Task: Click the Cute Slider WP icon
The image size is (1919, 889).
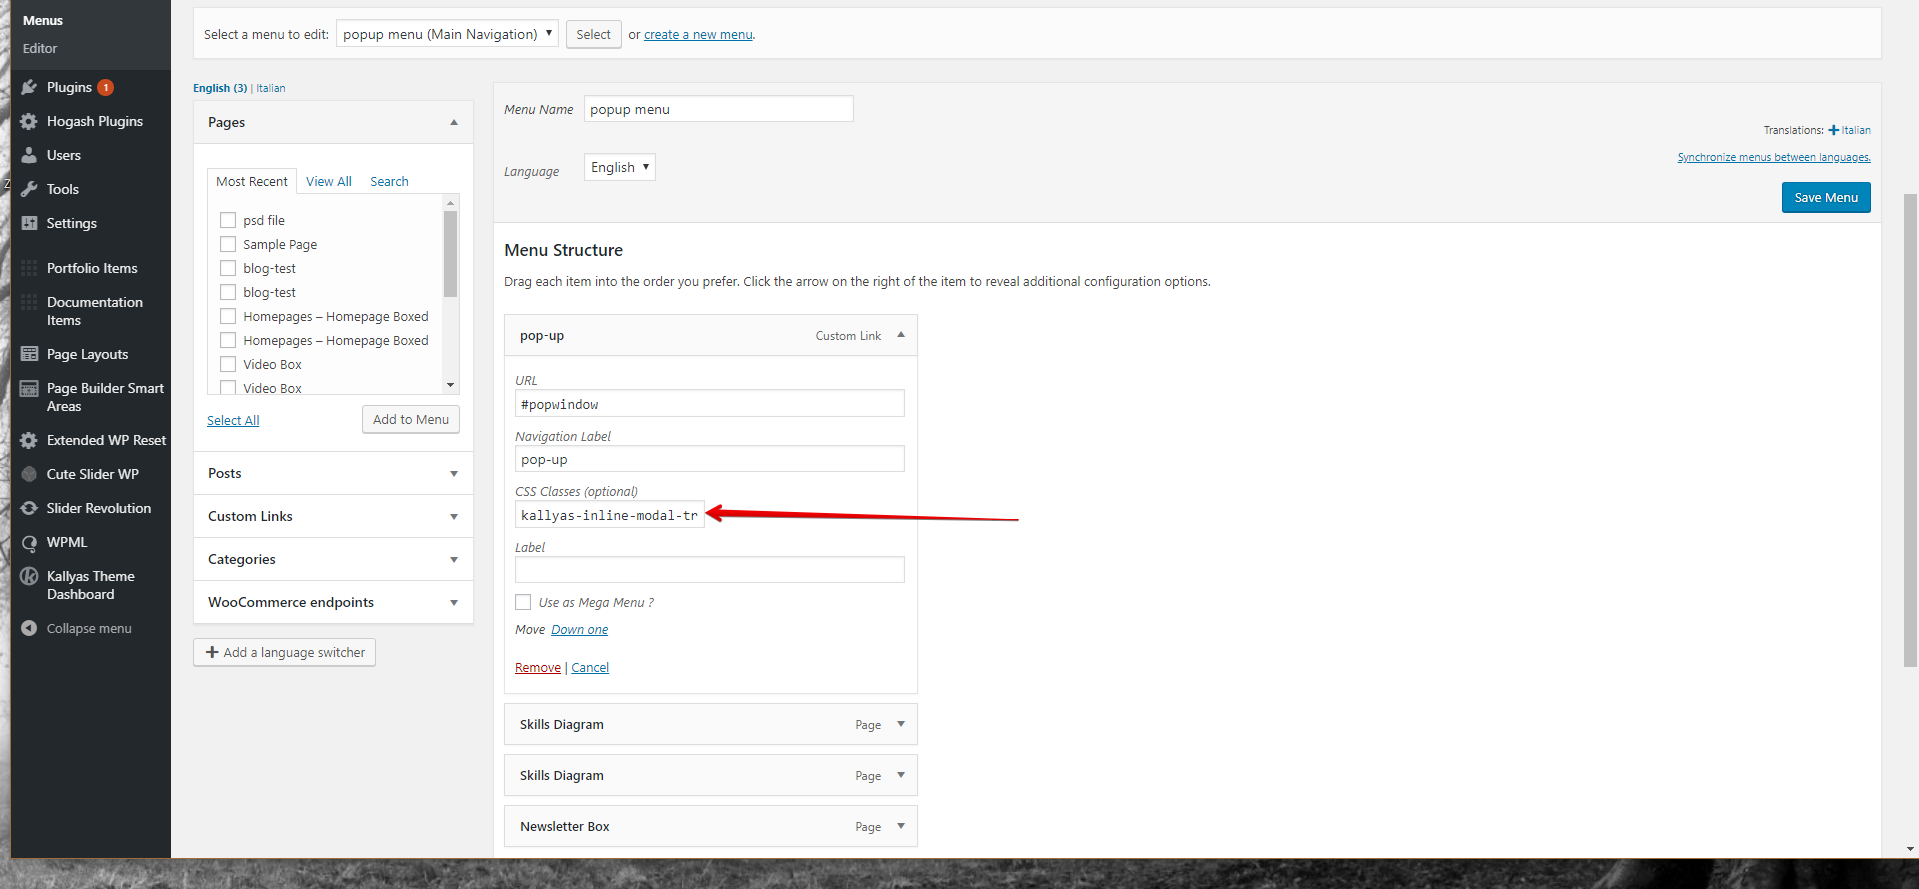Action: (x=29, y=474)
